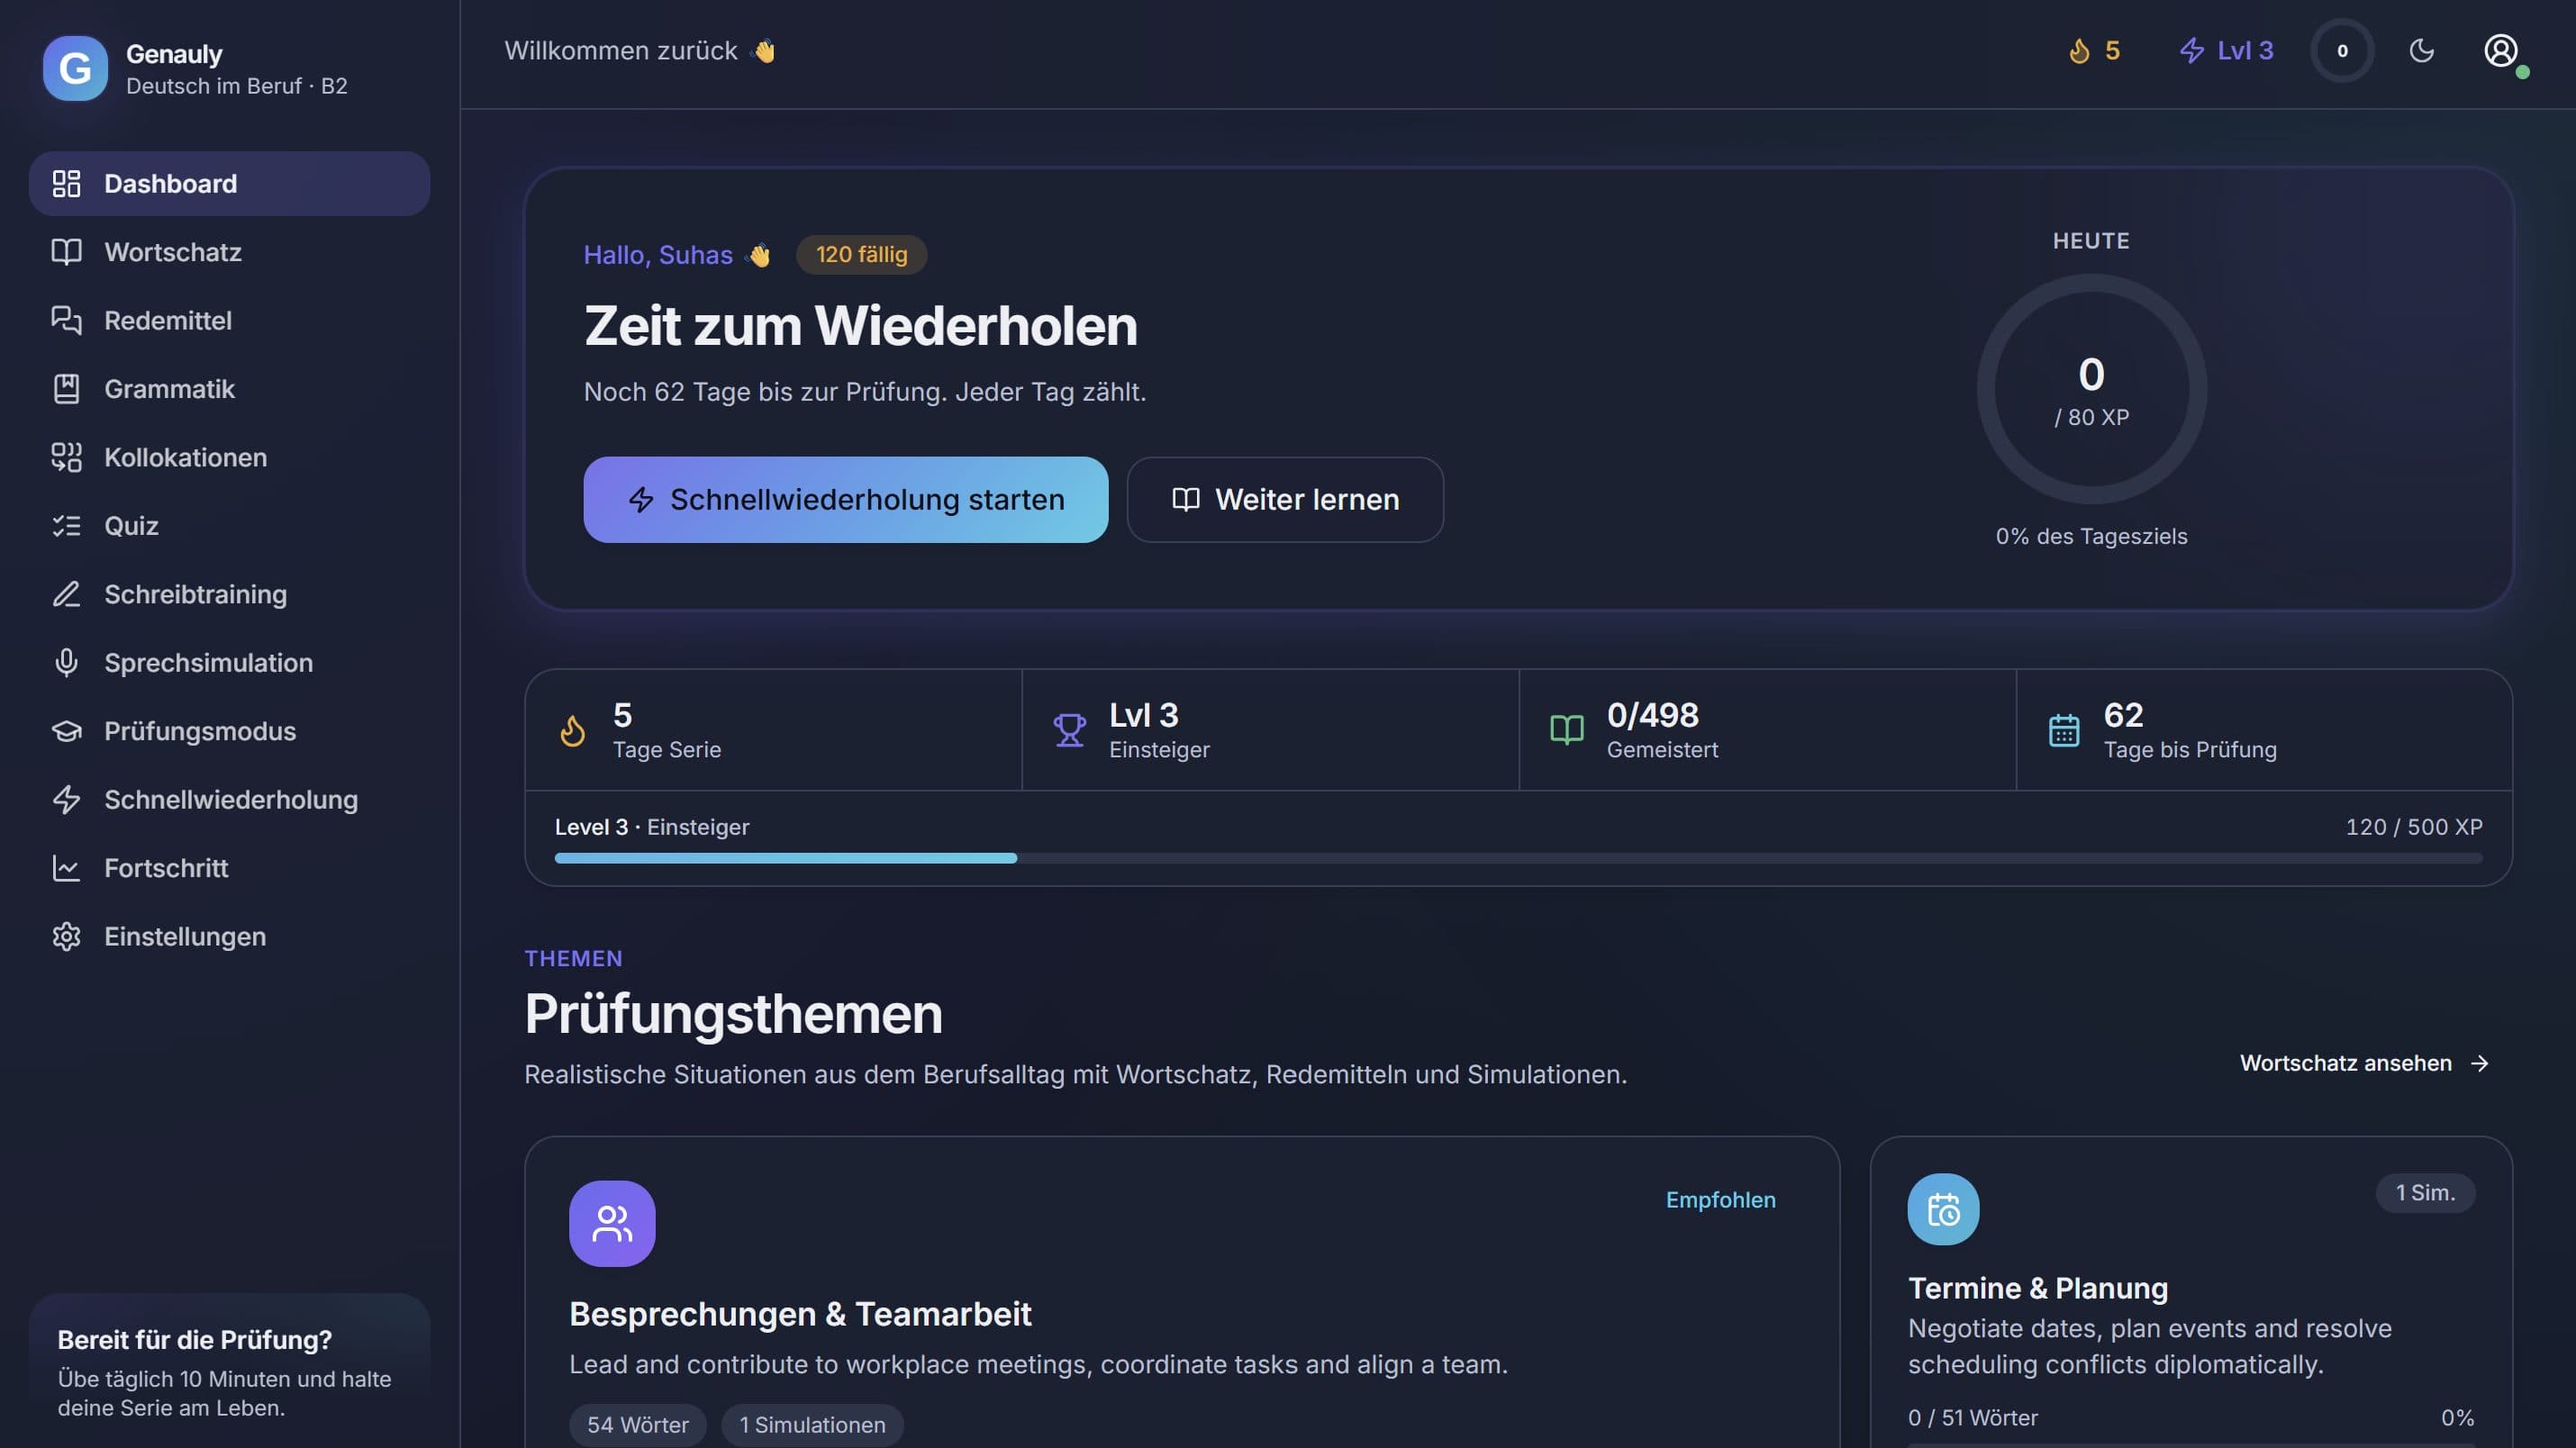Click the Level 3 XP progress bar
This screenshot has width=2576, height=1448.
[1518, 858]
